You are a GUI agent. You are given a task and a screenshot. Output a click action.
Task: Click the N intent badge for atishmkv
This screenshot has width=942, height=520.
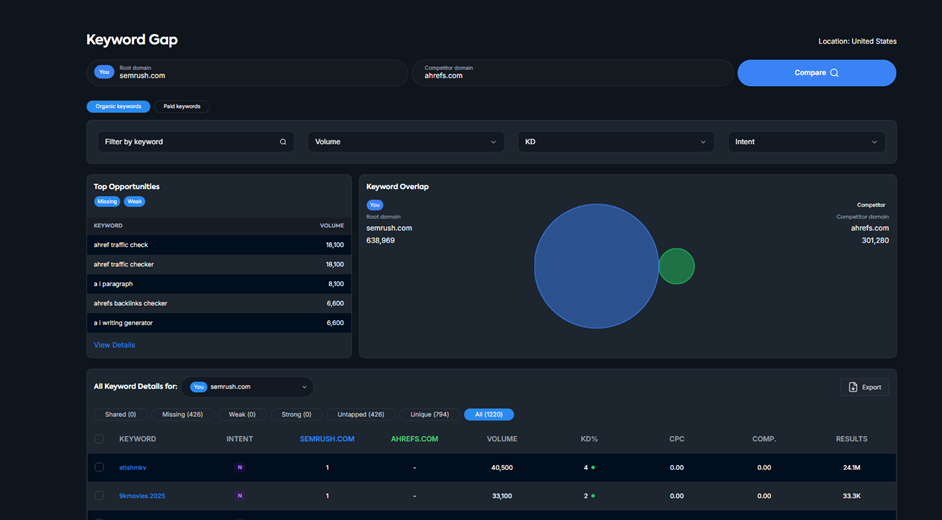click(239, 467)
